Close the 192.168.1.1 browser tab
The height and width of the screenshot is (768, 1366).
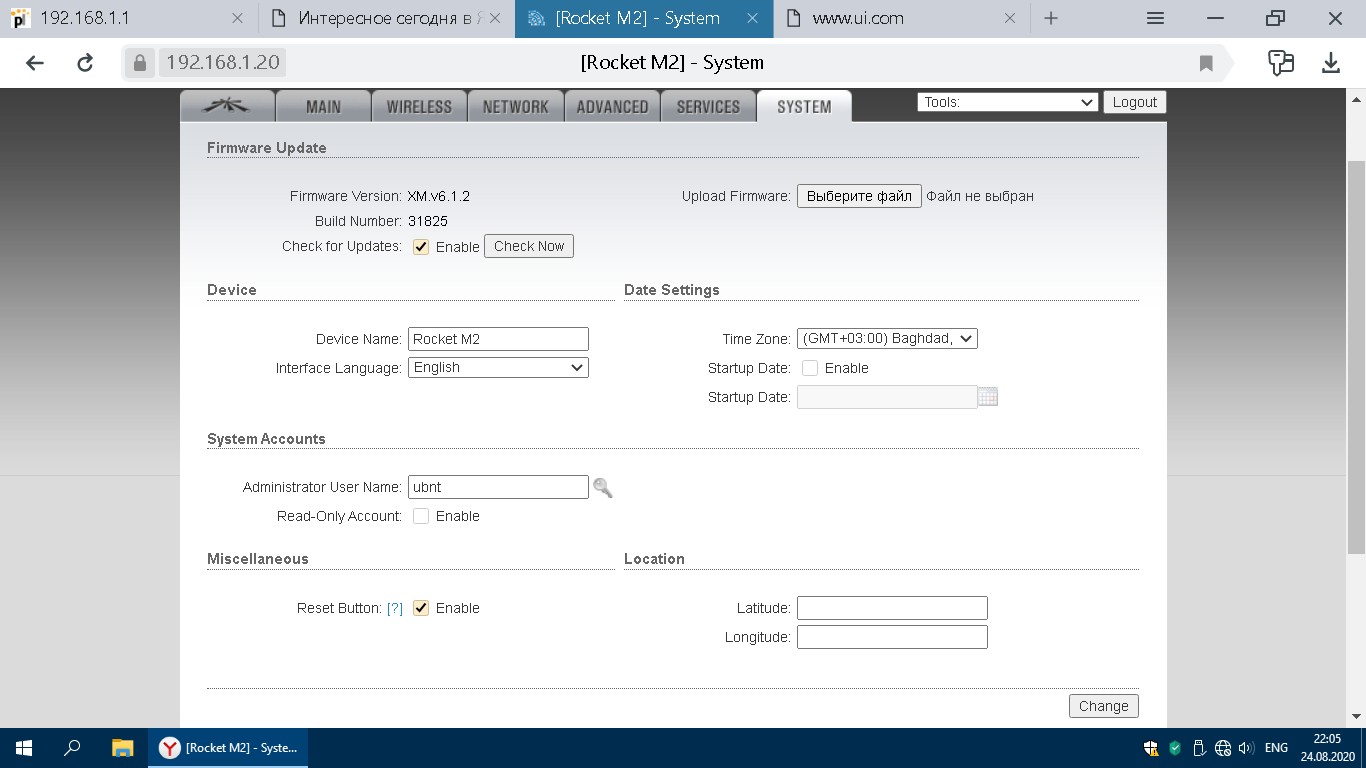237,18
